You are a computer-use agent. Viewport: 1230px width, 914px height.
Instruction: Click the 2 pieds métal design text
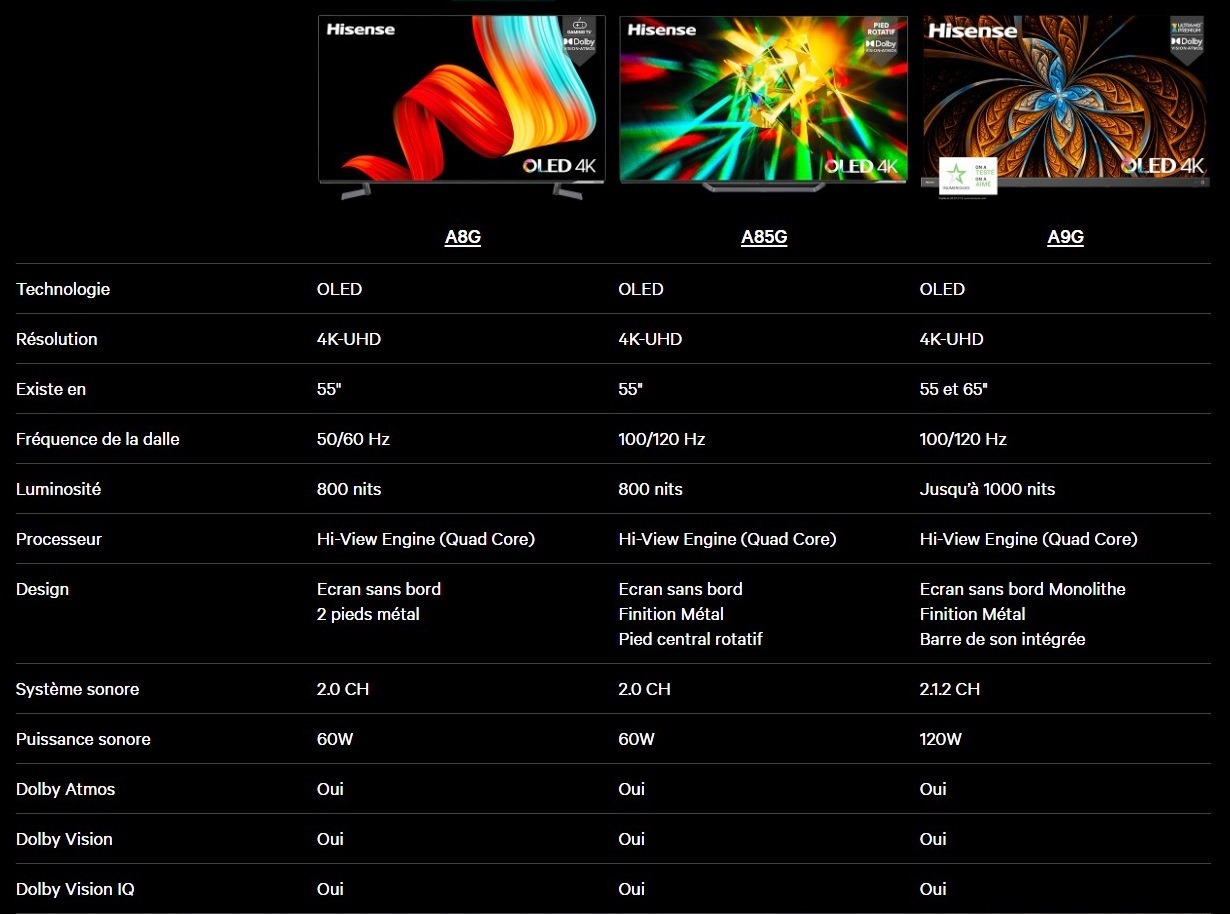point(368,614)
